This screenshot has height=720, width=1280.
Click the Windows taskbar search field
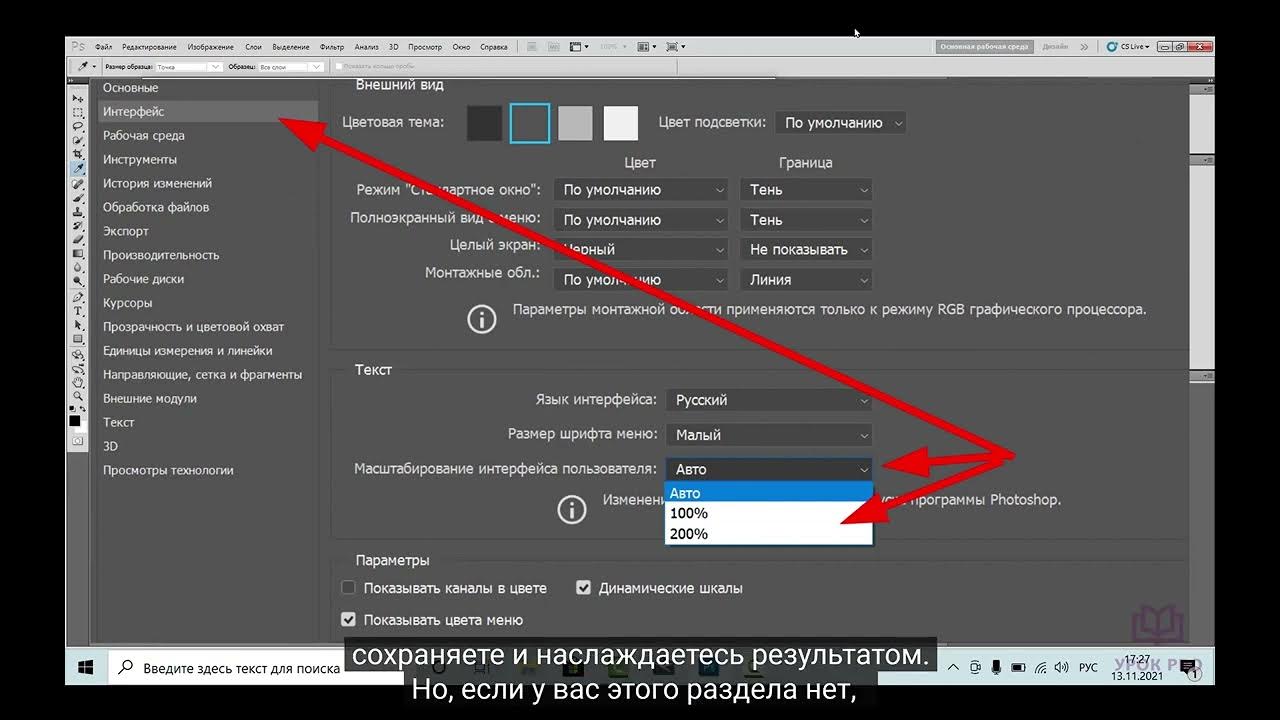click(228, 668)
